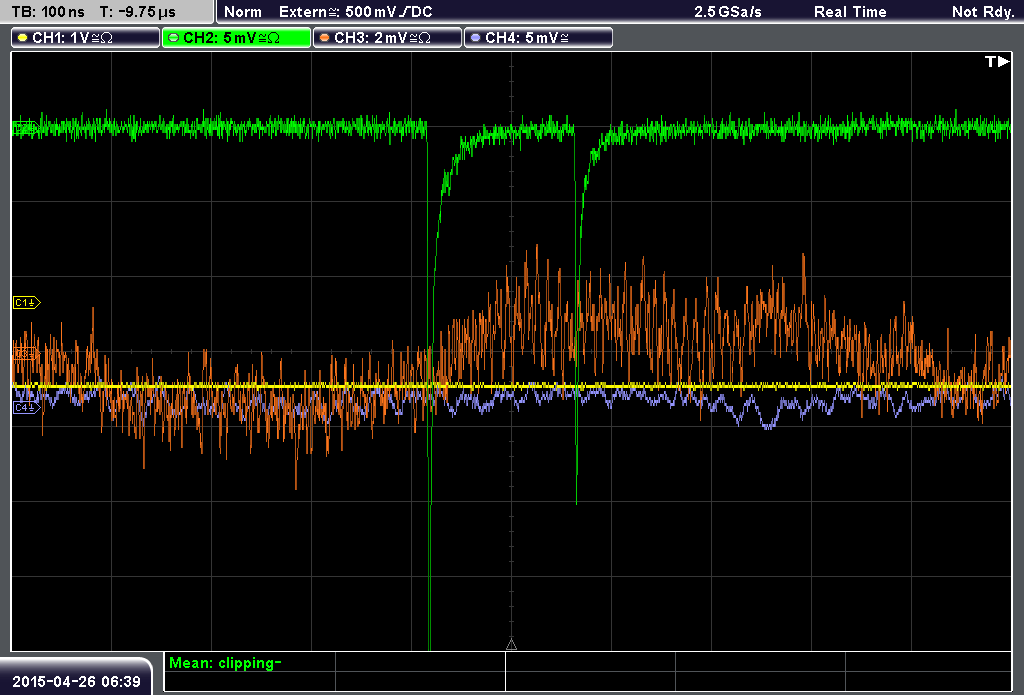Image resolution: width=1024 pixels, height=695 pixels.
Task: Click the purple CH4 color dot
Action: [475, 38]
